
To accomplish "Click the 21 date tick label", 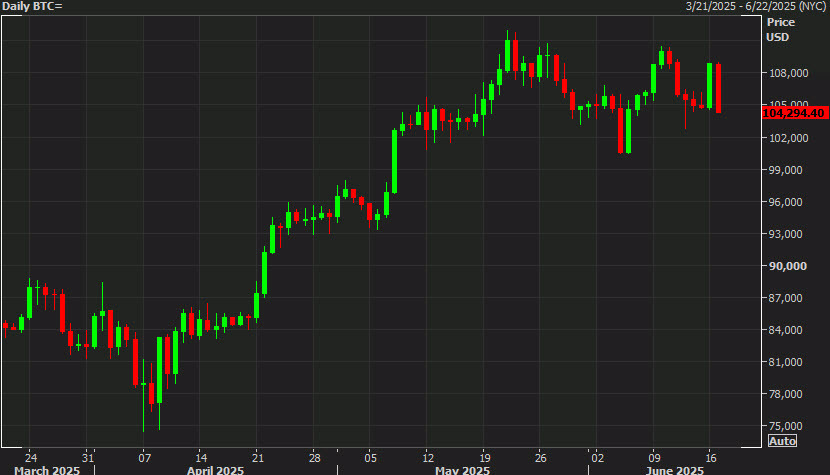I will tap(258, 458).
